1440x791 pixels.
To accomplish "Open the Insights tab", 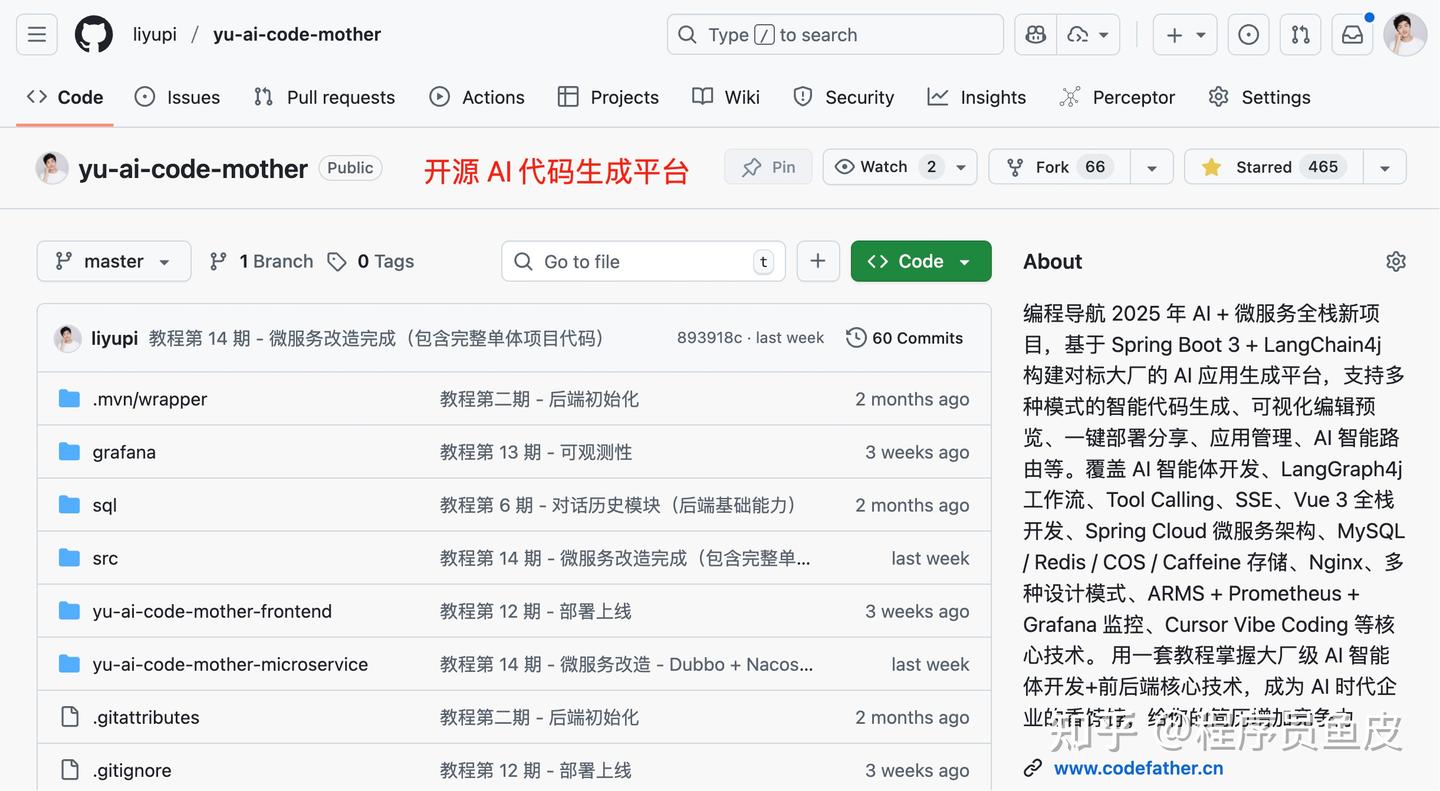I will 976,97.
